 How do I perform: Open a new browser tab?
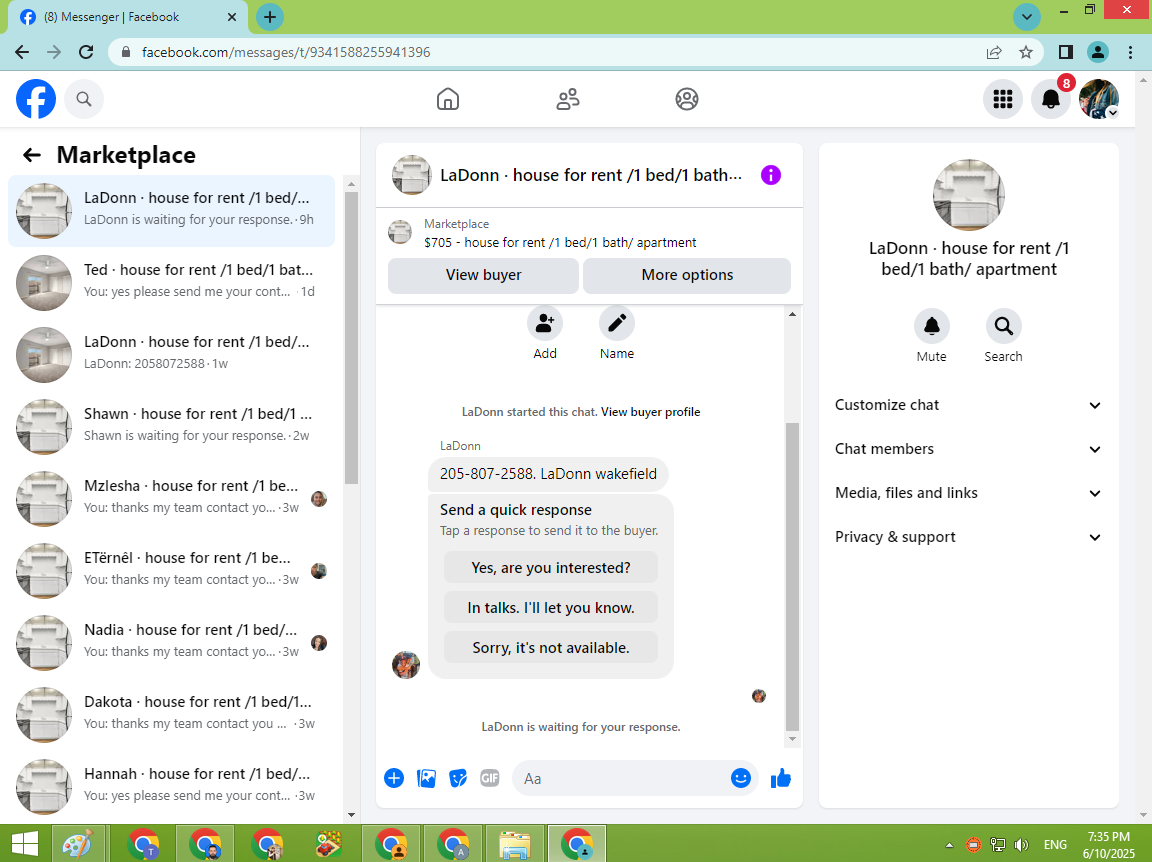tap(270, 17)
